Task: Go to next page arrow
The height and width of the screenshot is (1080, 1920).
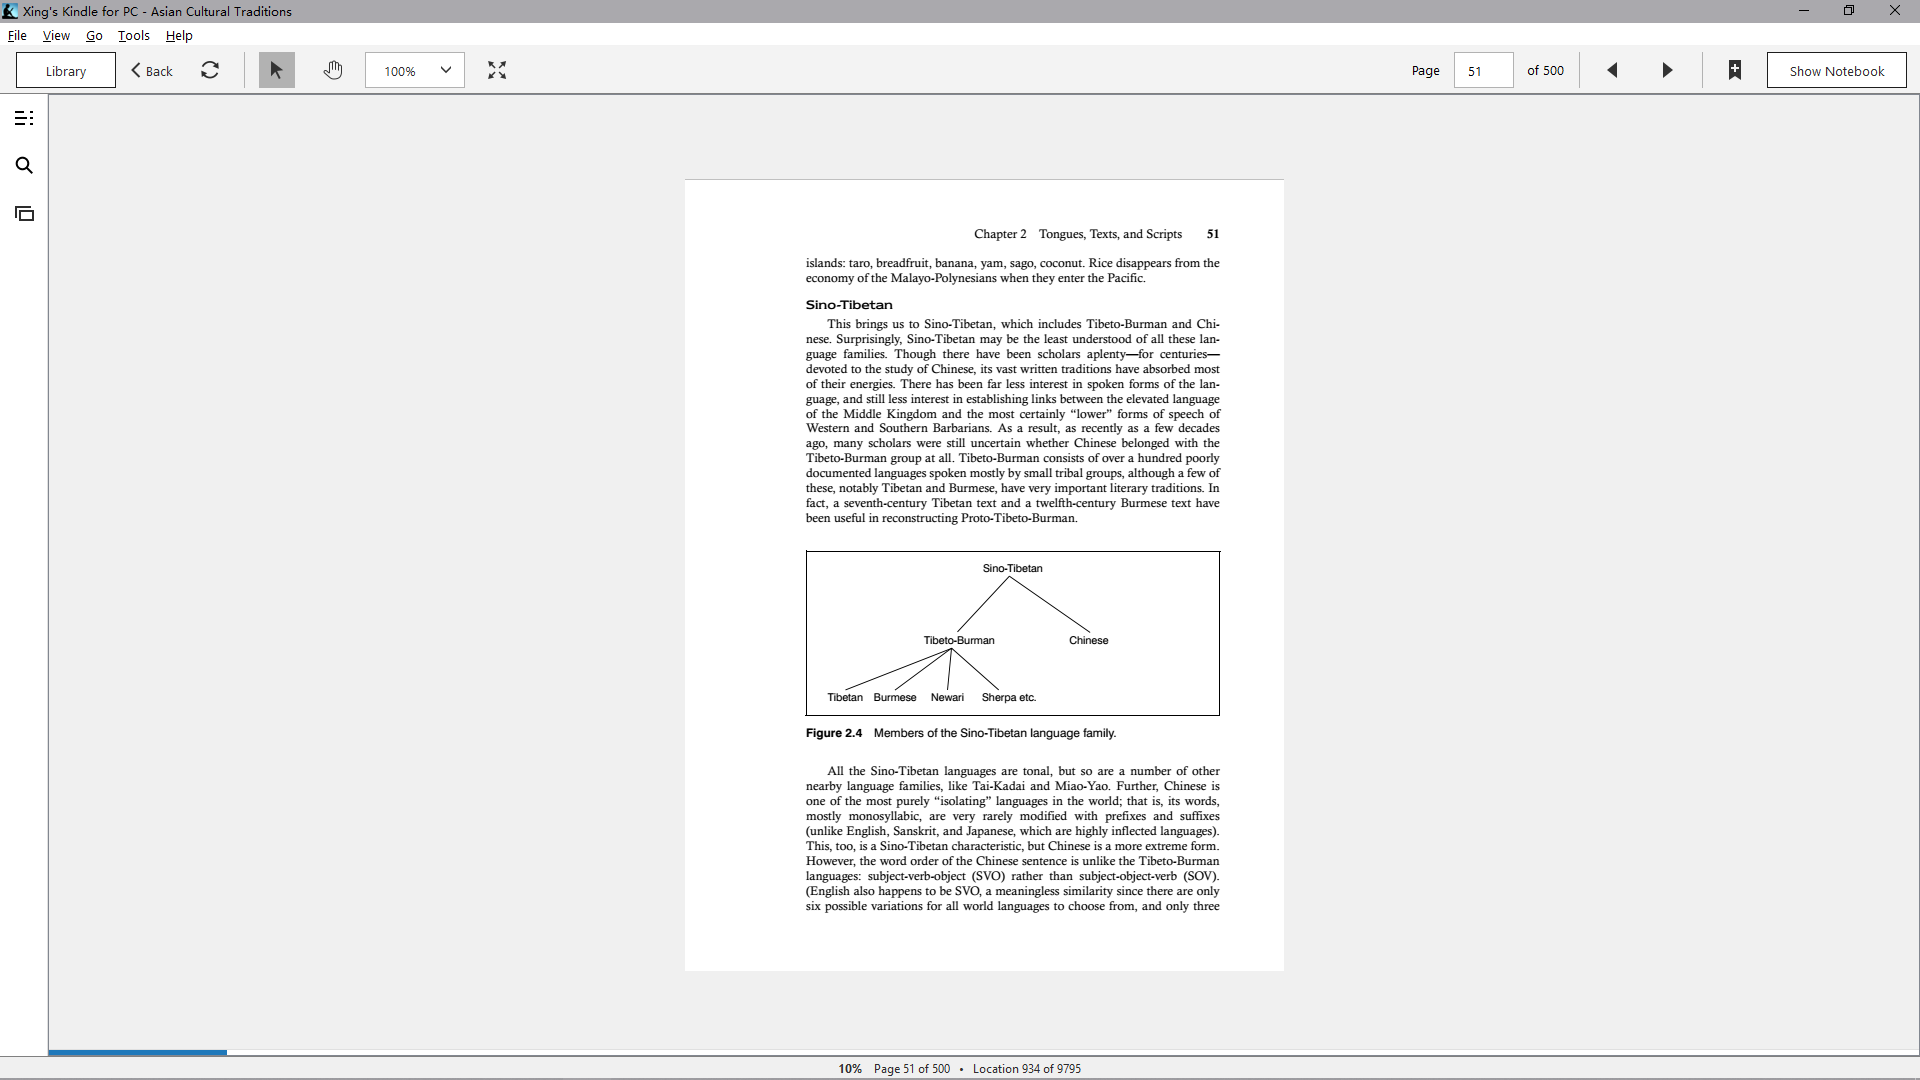Action: click(1667, 70)
